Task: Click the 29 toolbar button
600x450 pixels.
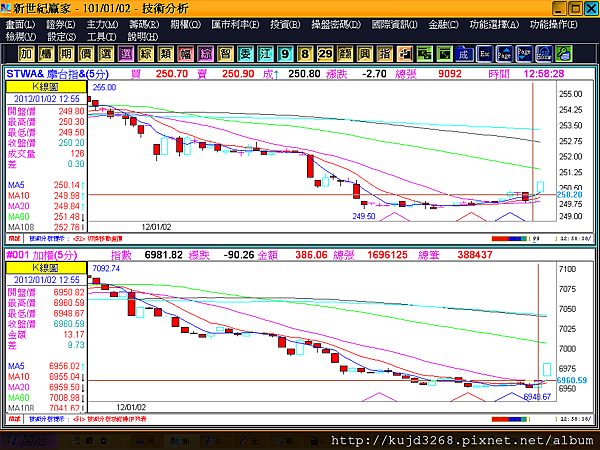Action: click(x=325, y=54)
